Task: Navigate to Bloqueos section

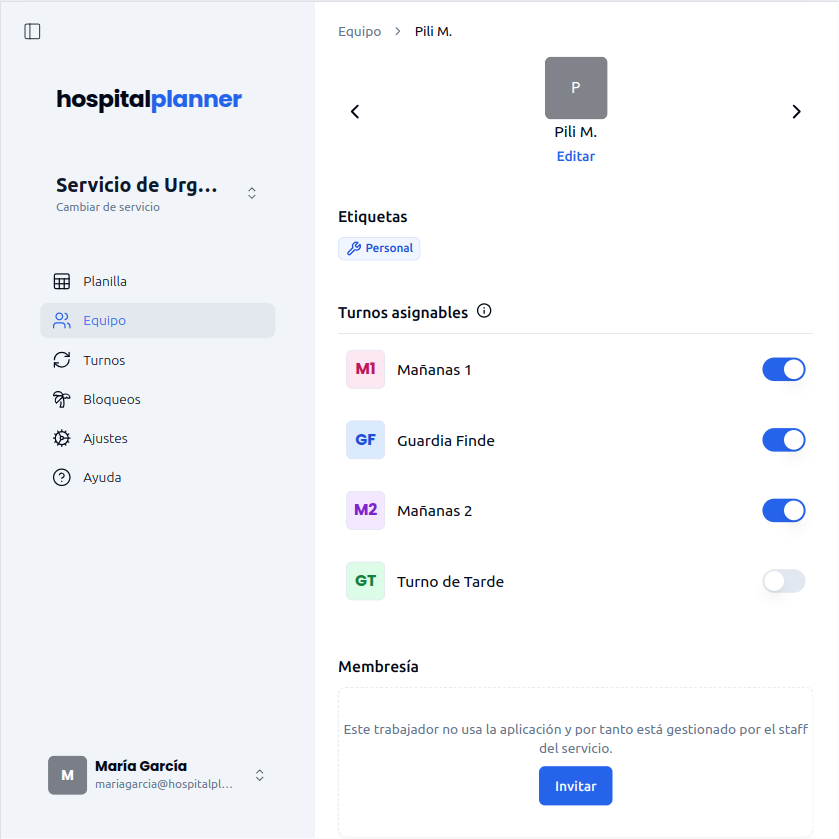Action: [x=111, y=400]
